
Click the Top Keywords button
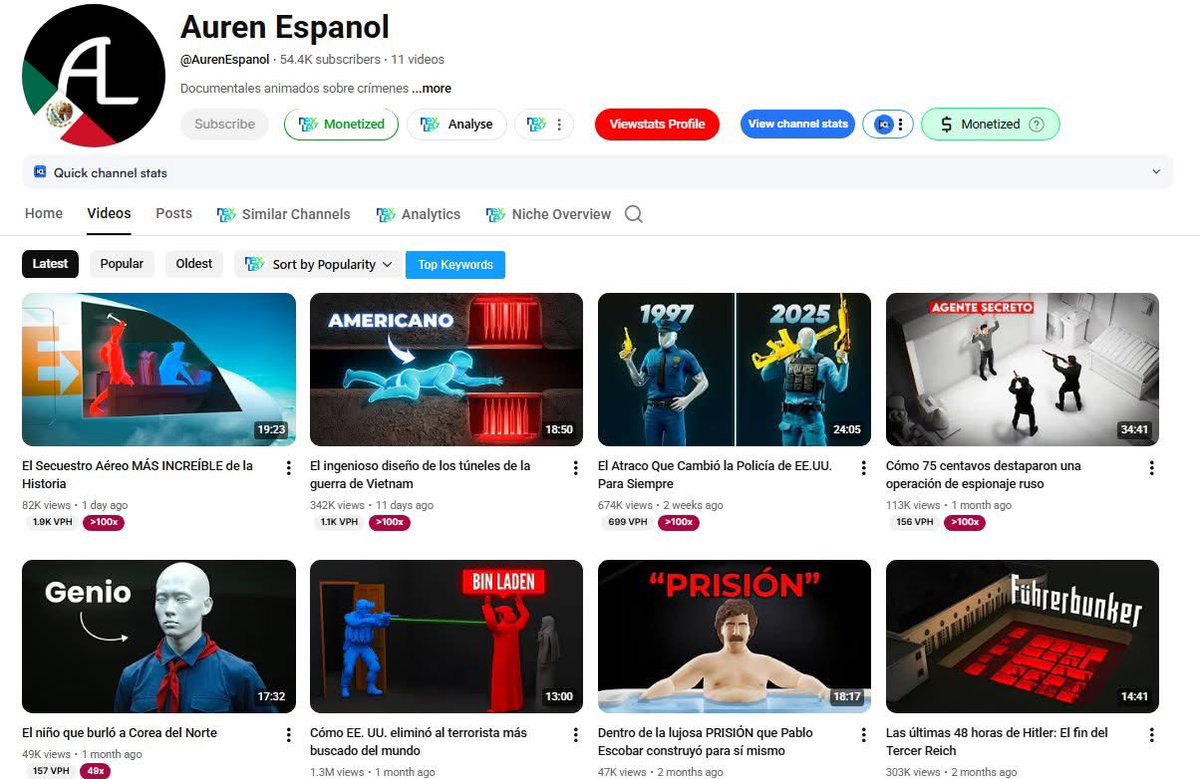point(455,265)
